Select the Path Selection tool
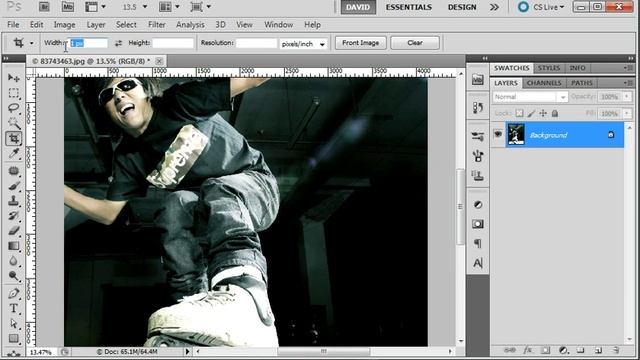640x360 pixels. coord(13,323)
